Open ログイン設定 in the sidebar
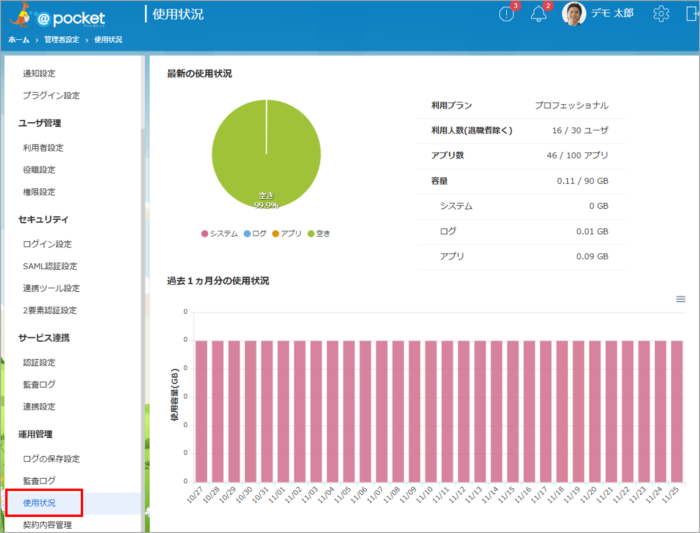Viewport: 700px width, 533px height. click(x=47, y=243)
